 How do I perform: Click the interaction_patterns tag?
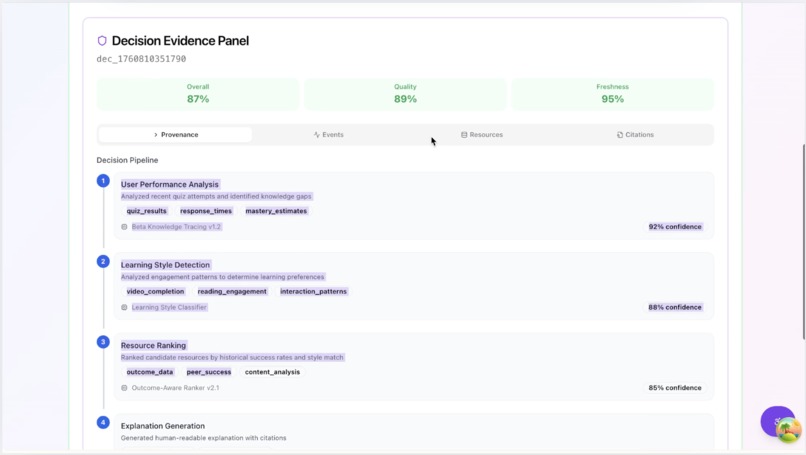[314, 292]
